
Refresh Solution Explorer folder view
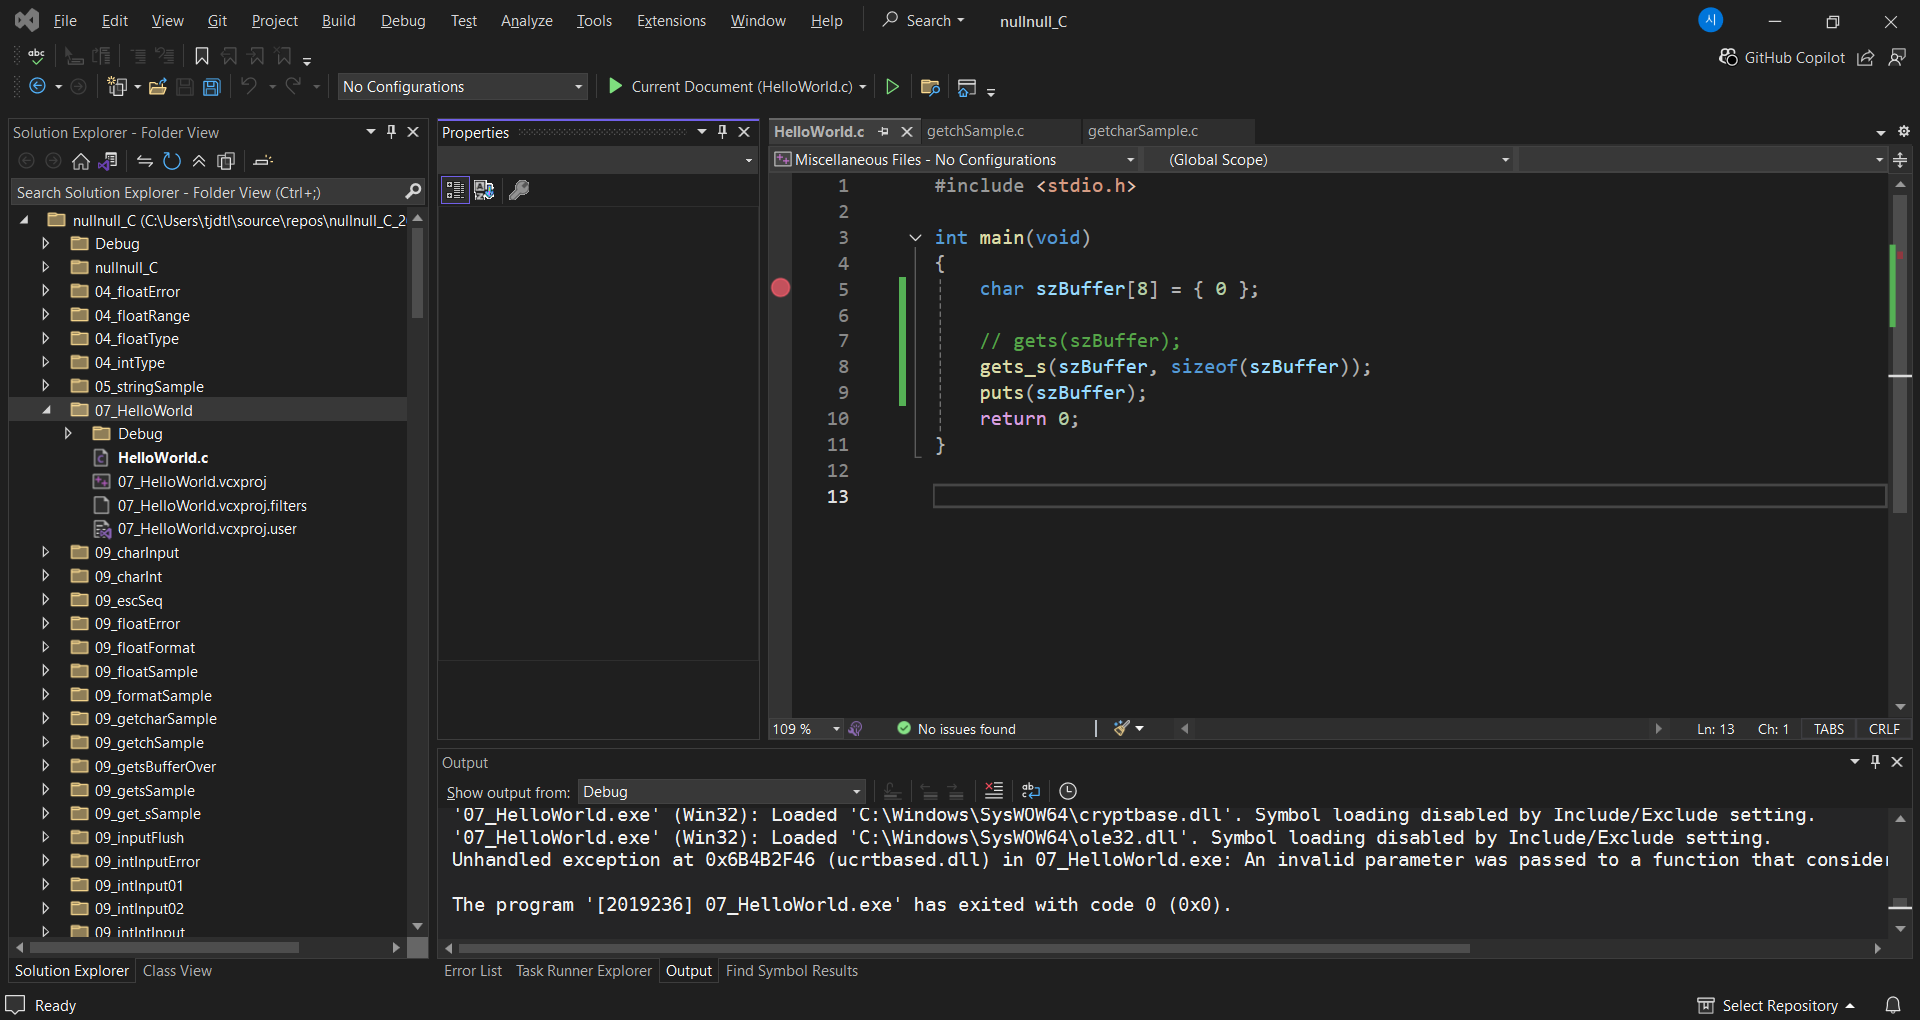click(x=172, y=161)
